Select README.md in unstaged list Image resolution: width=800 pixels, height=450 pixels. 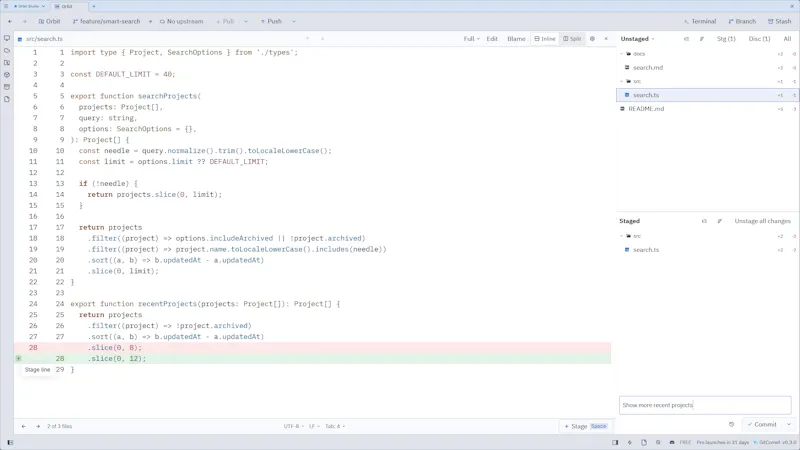point(707,109)
